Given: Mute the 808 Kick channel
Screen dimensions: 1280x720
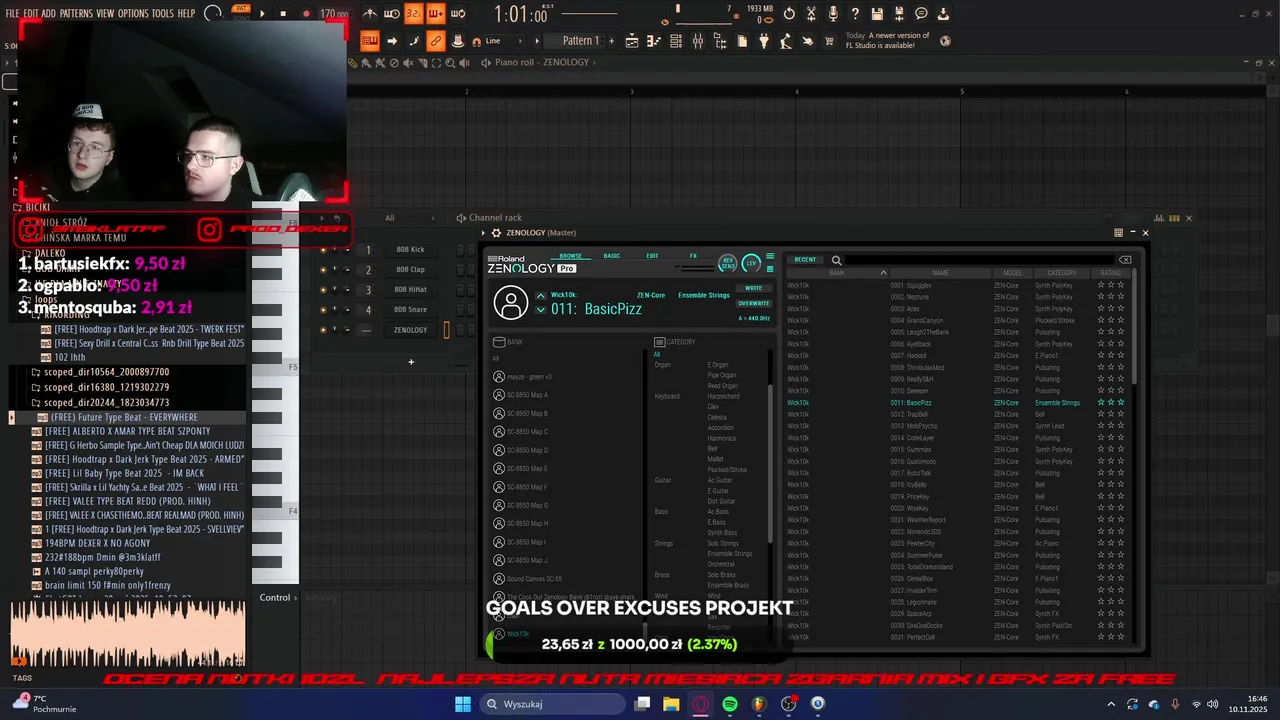Looking at the screenshot, I should pos(323,250).
